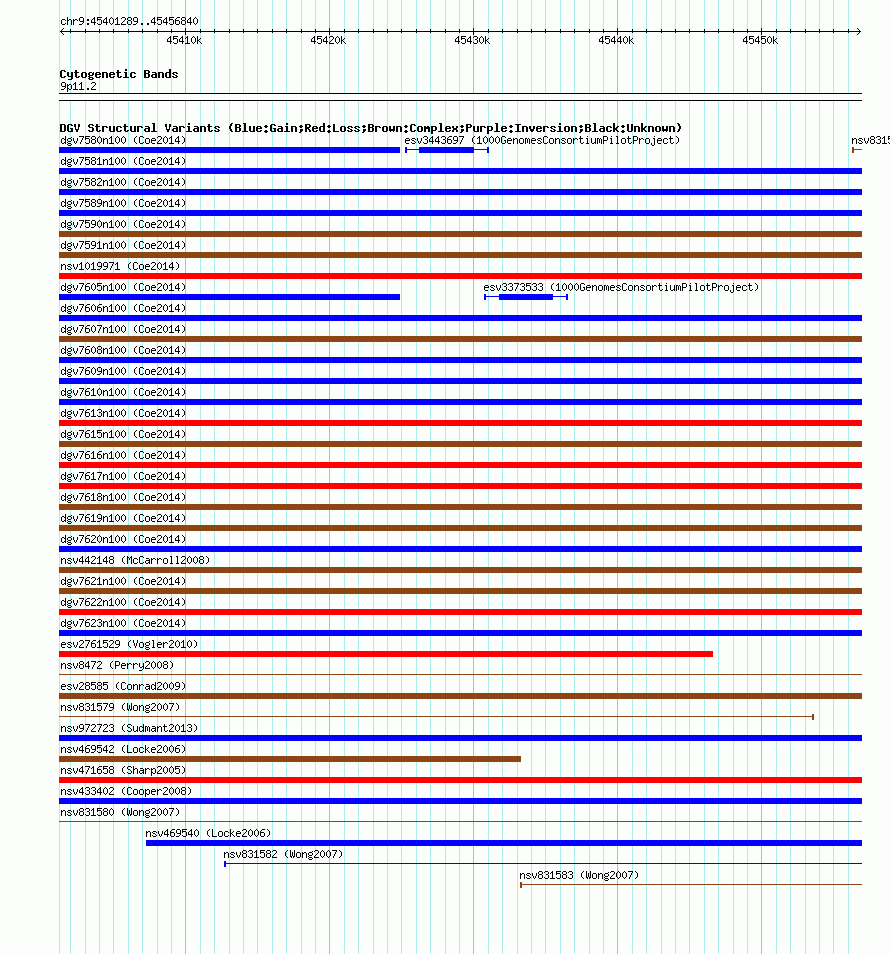The height and width of the screenshot is (954, 890).
Task: Select the dgv7615n100 (Coe2014) label
Action: pos(123,434)
